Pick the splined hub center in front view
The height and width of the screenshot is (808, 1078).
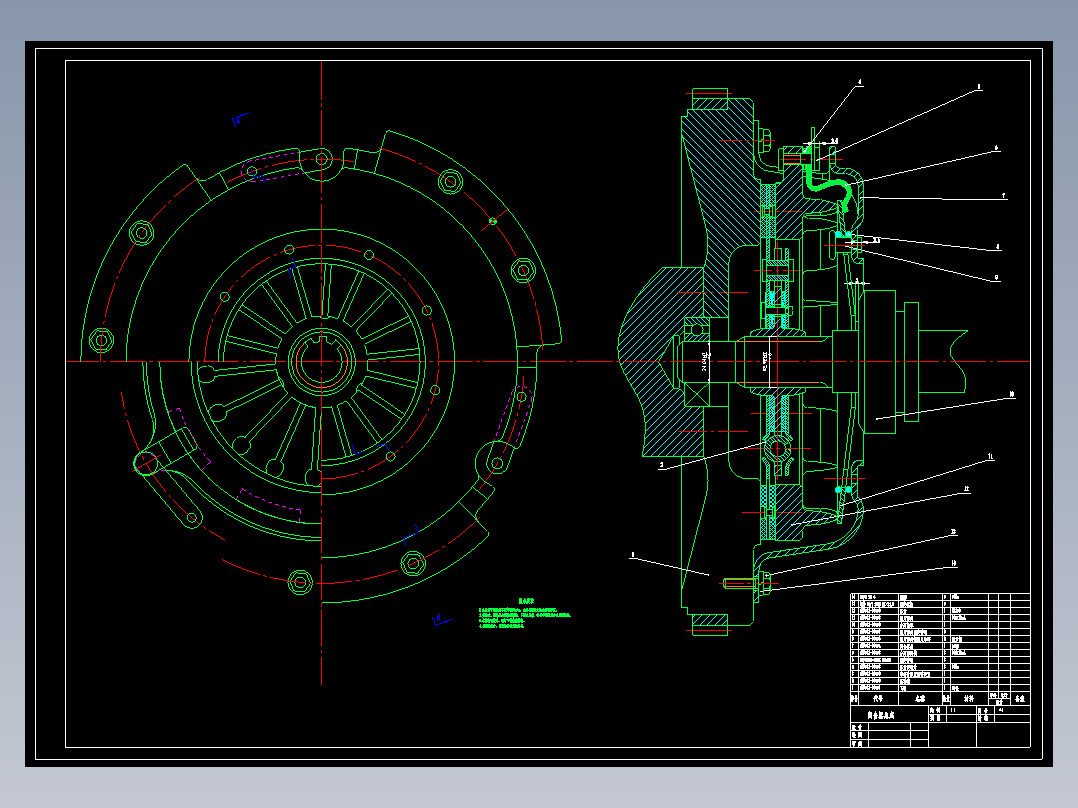321,361
